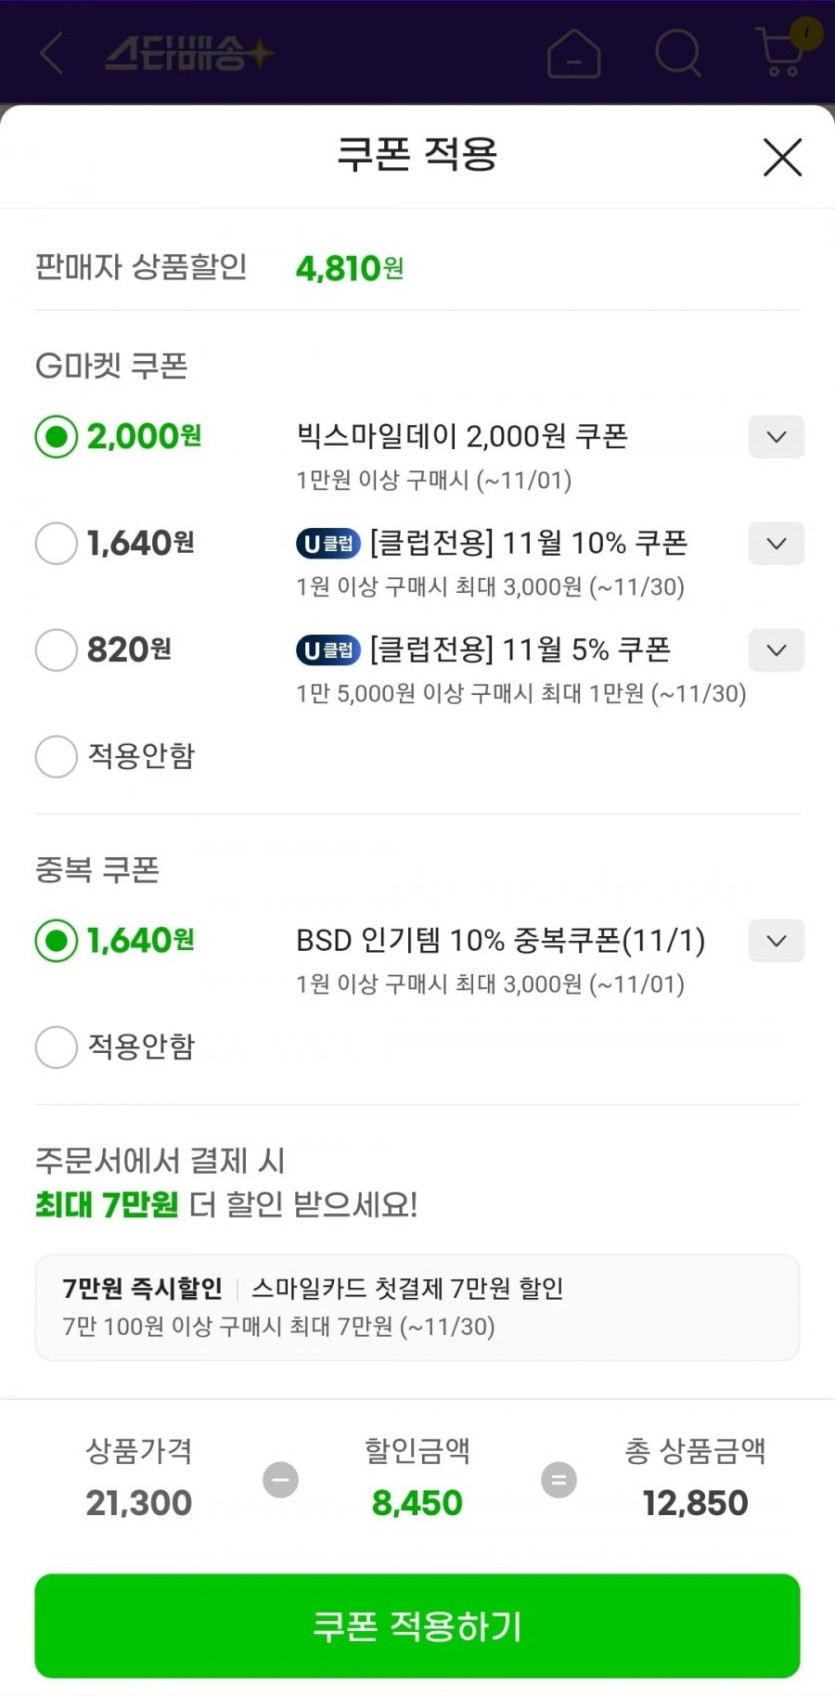This screenshot has width=835, height=1696.
Task: Select the 2,000원 Big Smile Day coupon
Action: tap(56, 437)
